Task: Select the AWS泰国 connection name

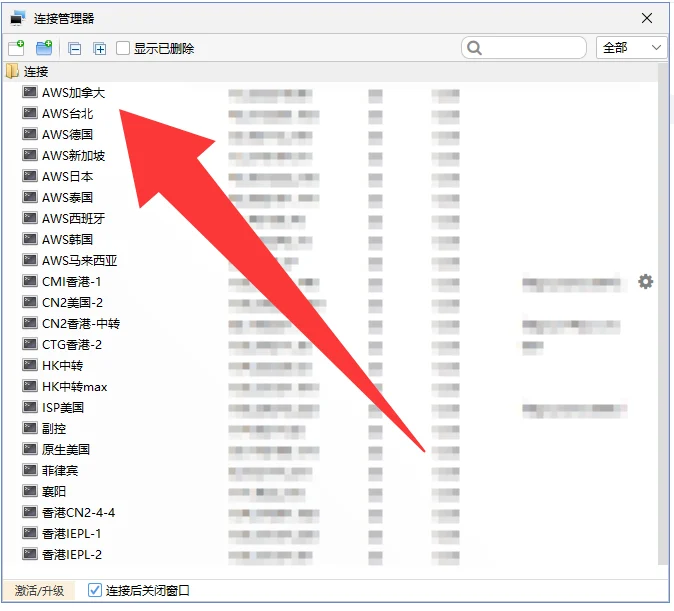Action: 67,197
